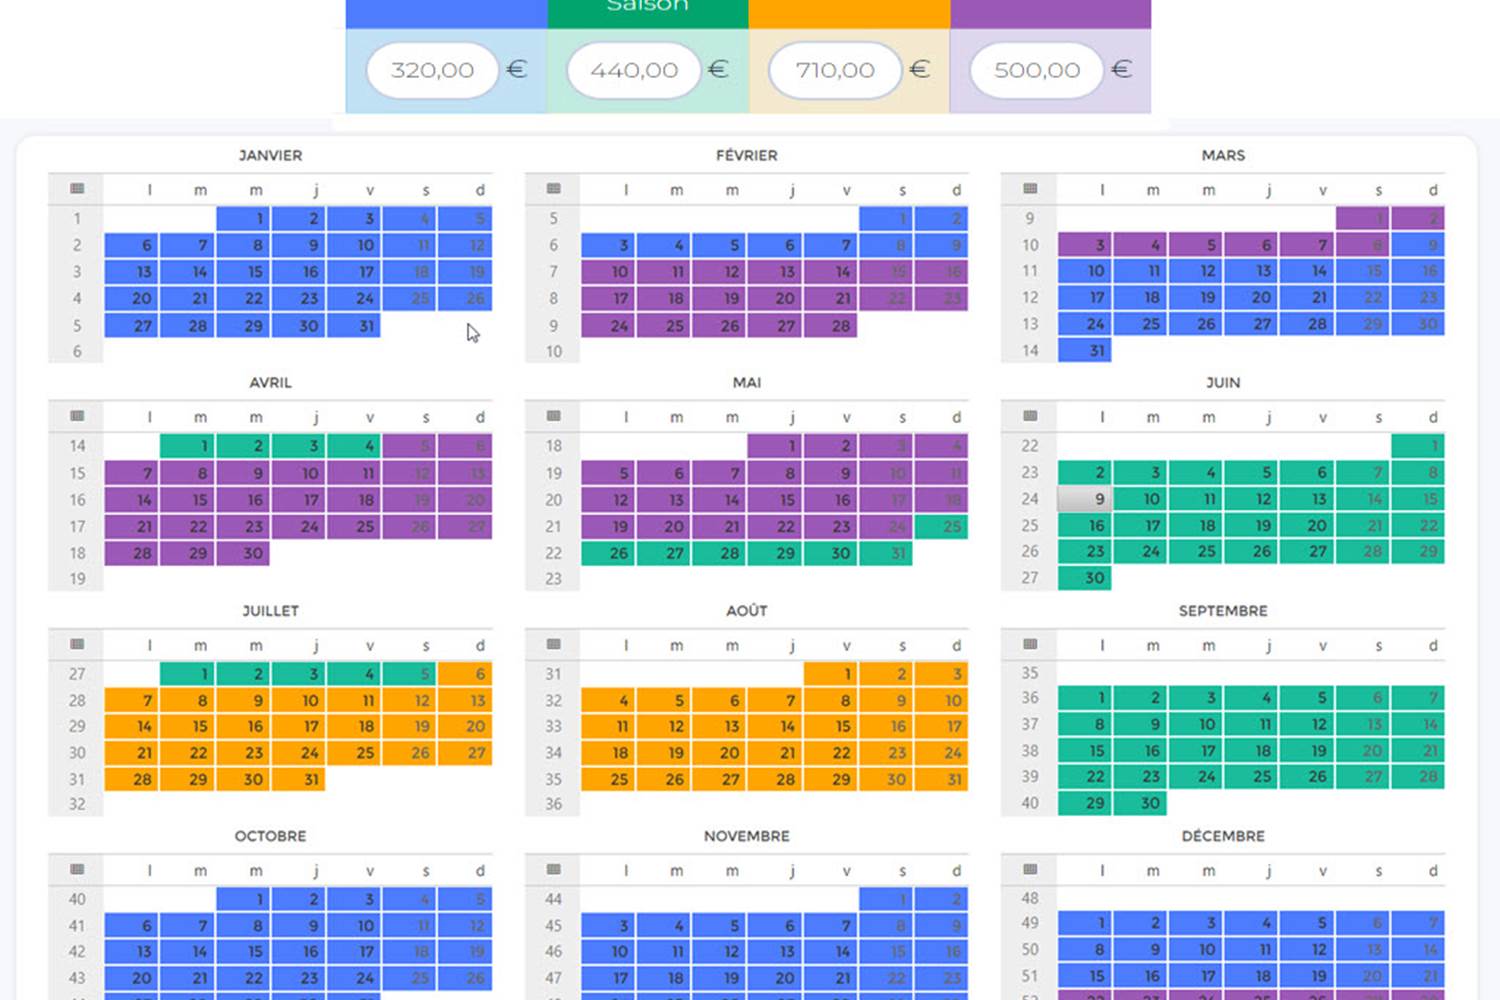Viewport: 1500px width, 1000px height.
Task: Click week number 28 in Juillet
Action: click(77, 700)
